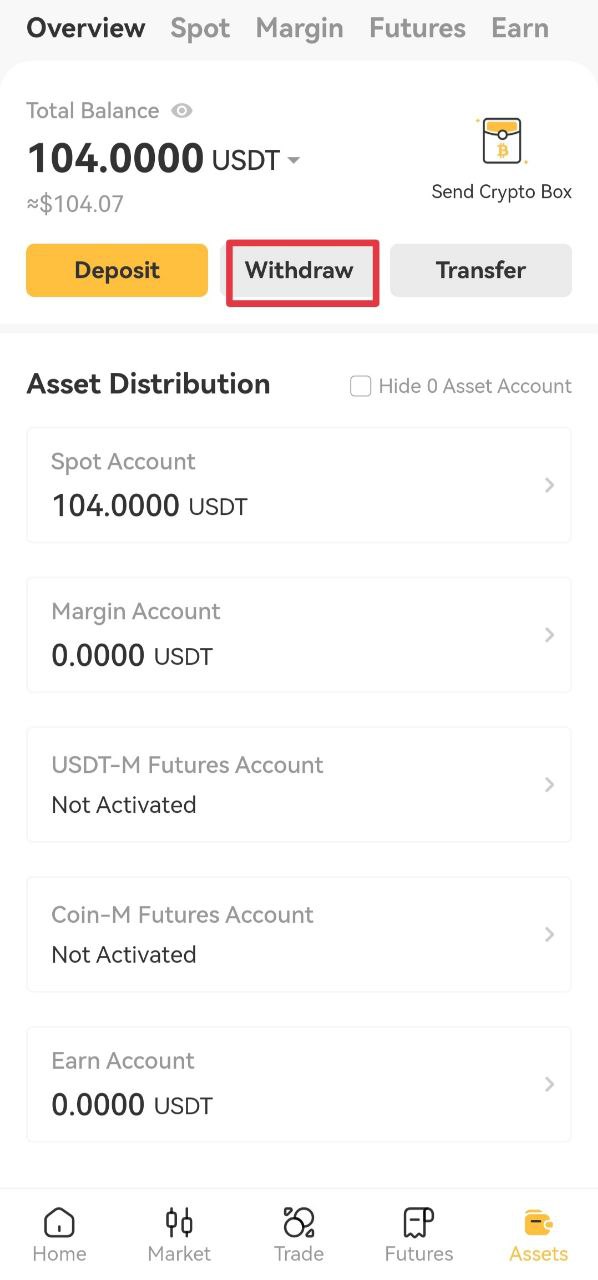This screenshot has height=1280, width=598.
Task: Open the Futures icon in bottom bar
Action: [419, 1222]
